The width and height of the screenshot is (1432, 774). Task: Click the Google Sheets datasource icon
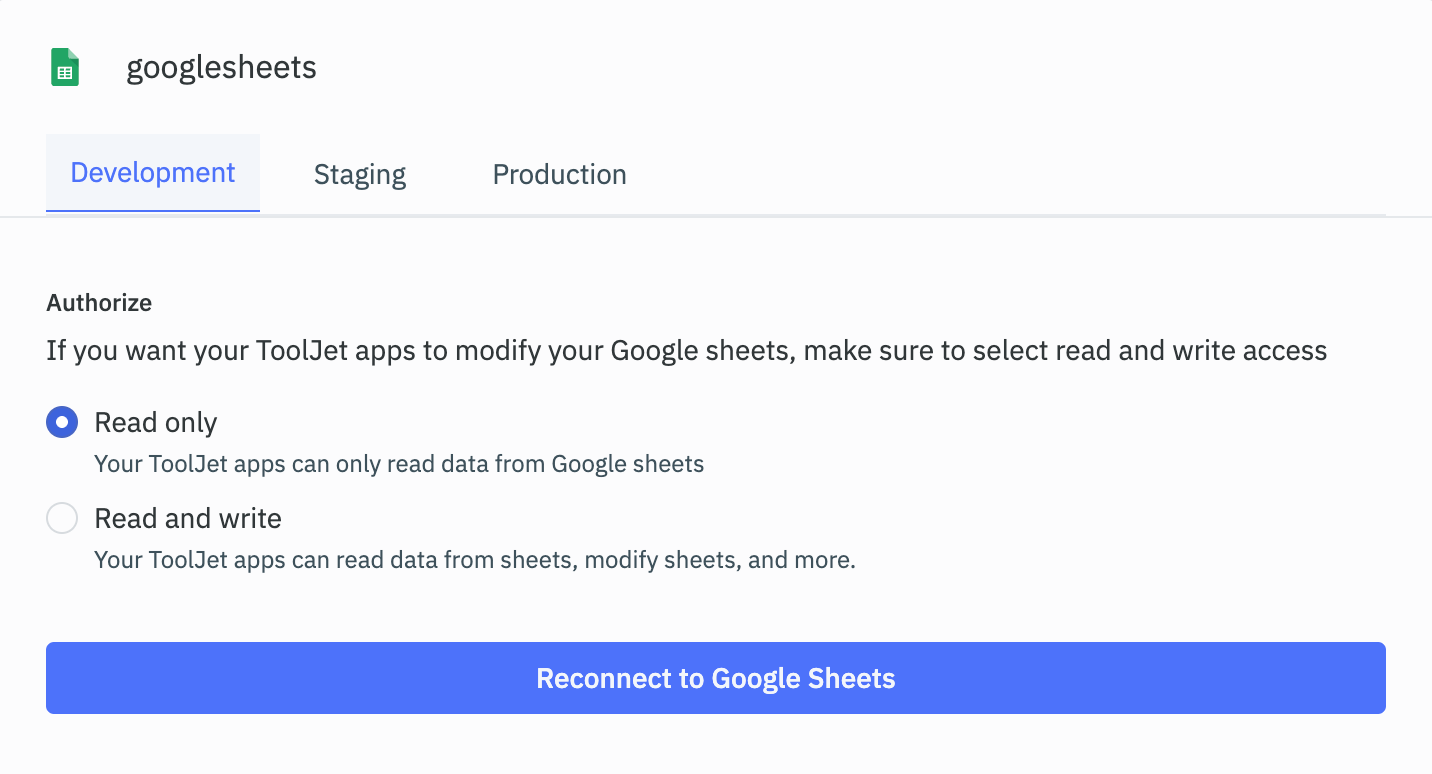64,67
